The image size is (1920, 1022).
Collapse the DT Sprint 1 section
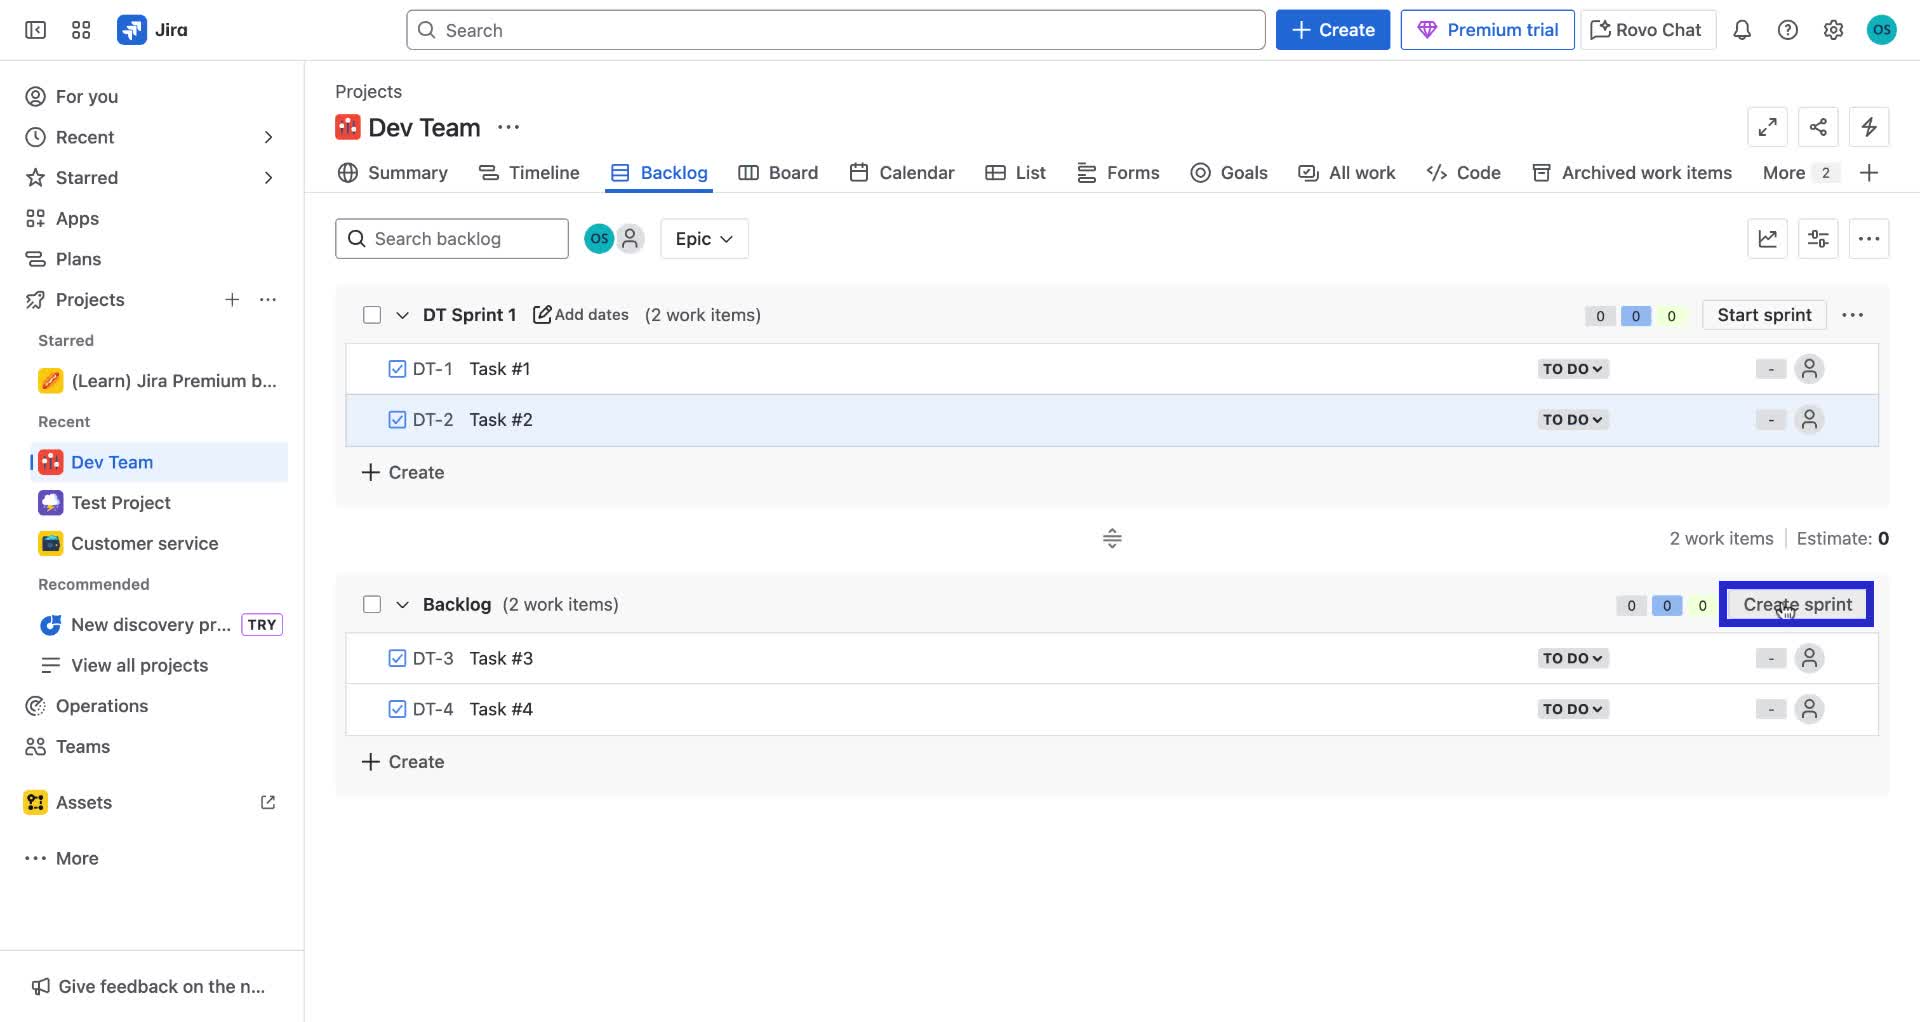[x=402, y=314]
